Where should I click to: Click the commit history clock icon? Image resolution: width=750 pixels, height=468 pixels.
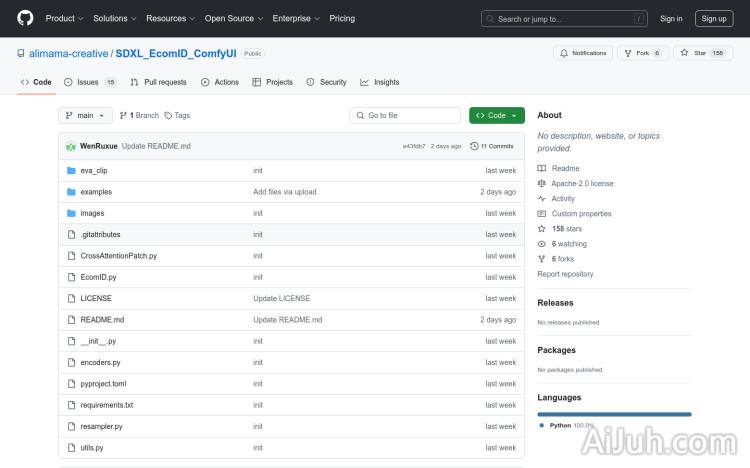point(474,146)
